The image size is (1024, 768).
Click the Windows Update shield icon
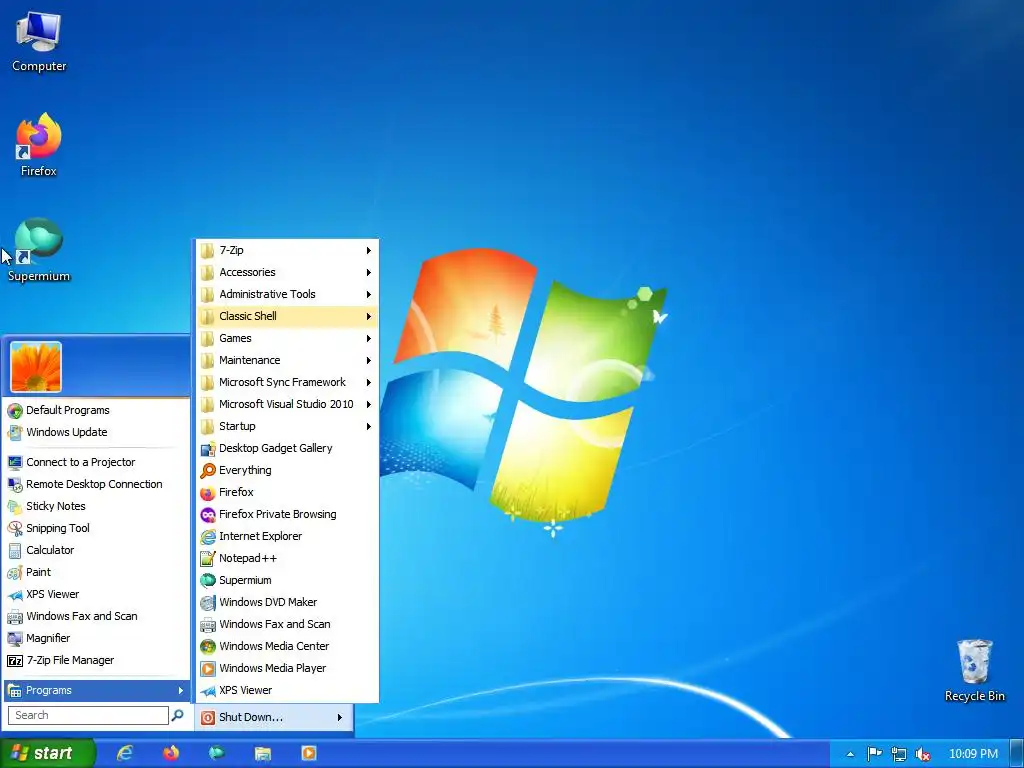pyautogui.click(x=14, y=432)
